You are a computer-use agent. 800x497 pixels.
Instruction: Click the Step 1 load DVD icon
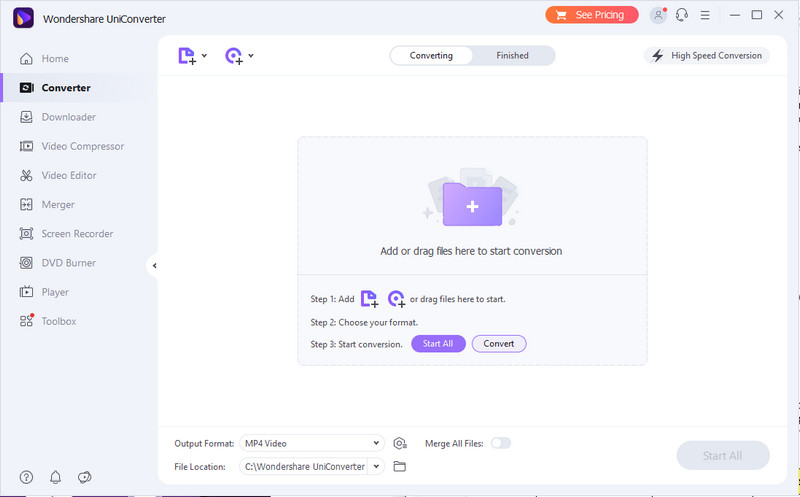396,299
